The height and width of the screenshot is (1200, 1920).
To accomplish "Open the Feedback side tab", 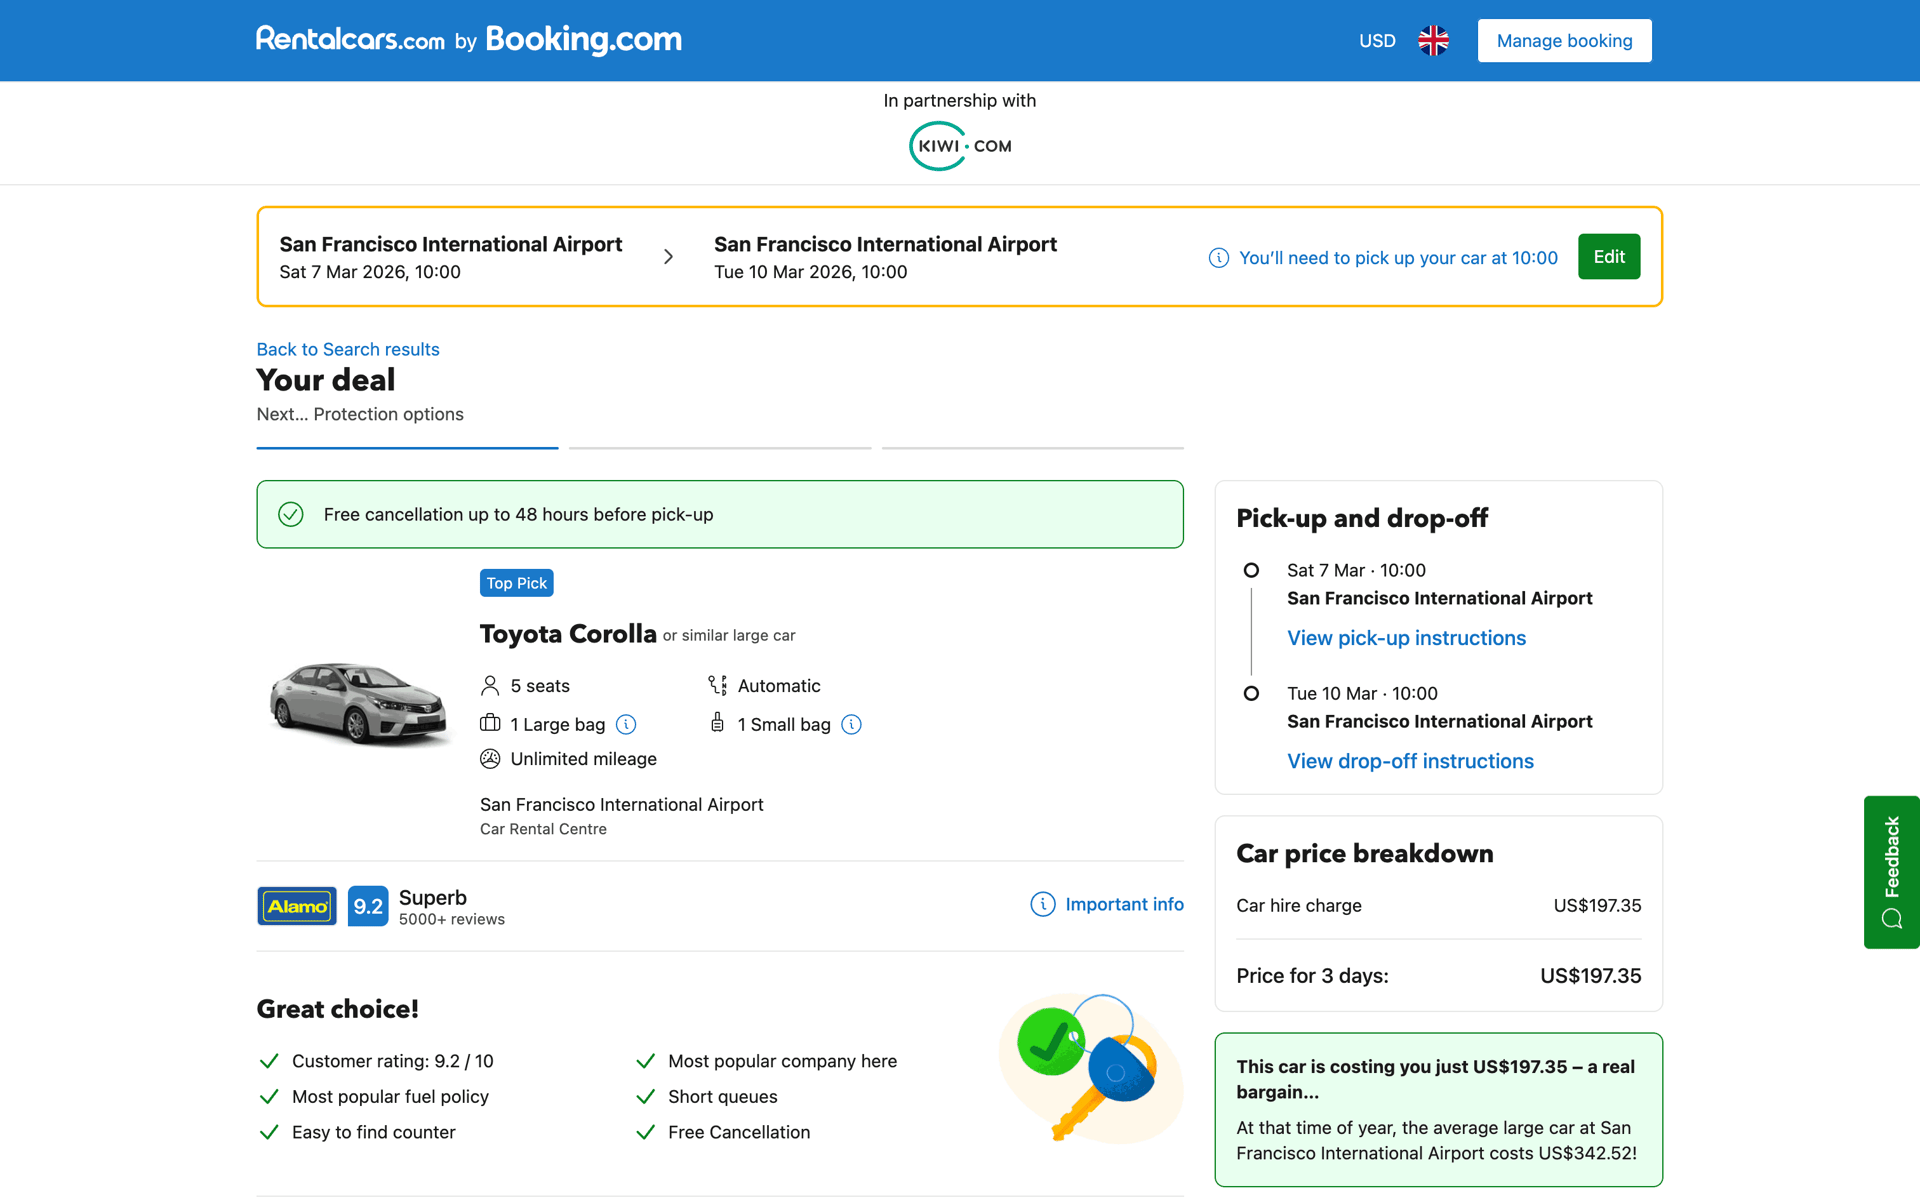I will [x=1891, y=872].
